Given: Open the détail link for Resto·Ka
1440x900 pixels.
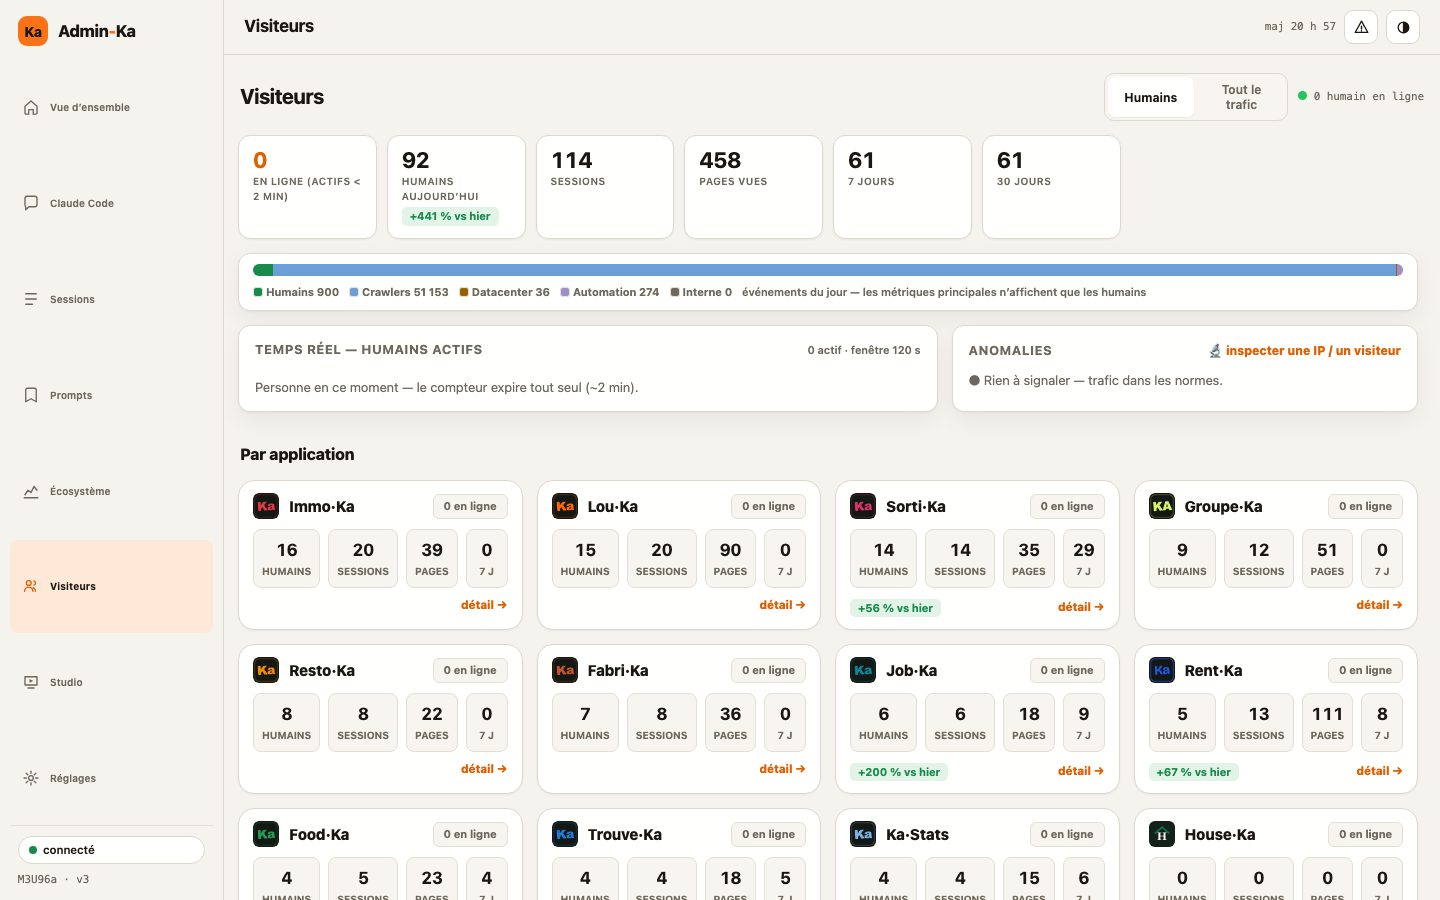Looking at the screenshot, I should pos(484,769).
